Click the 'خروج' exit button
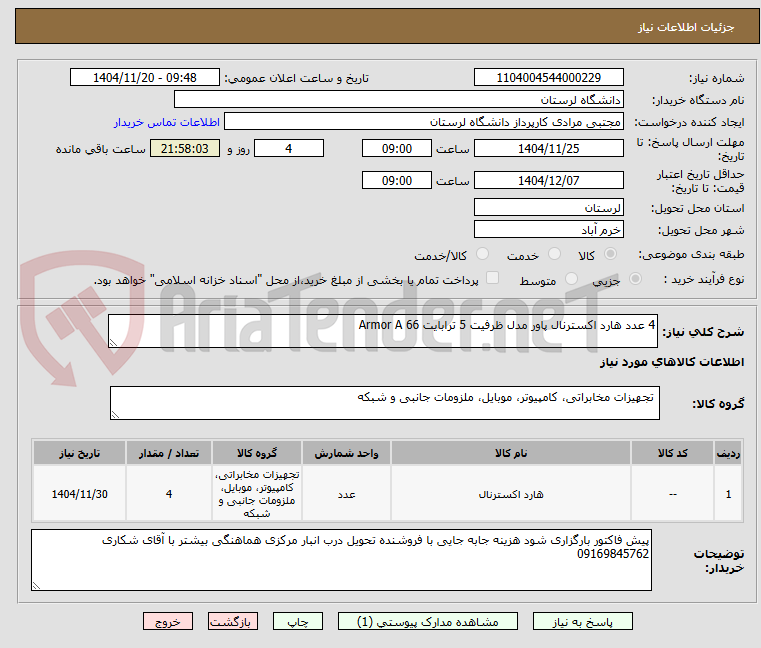761x648 pixels. point(167,621)
